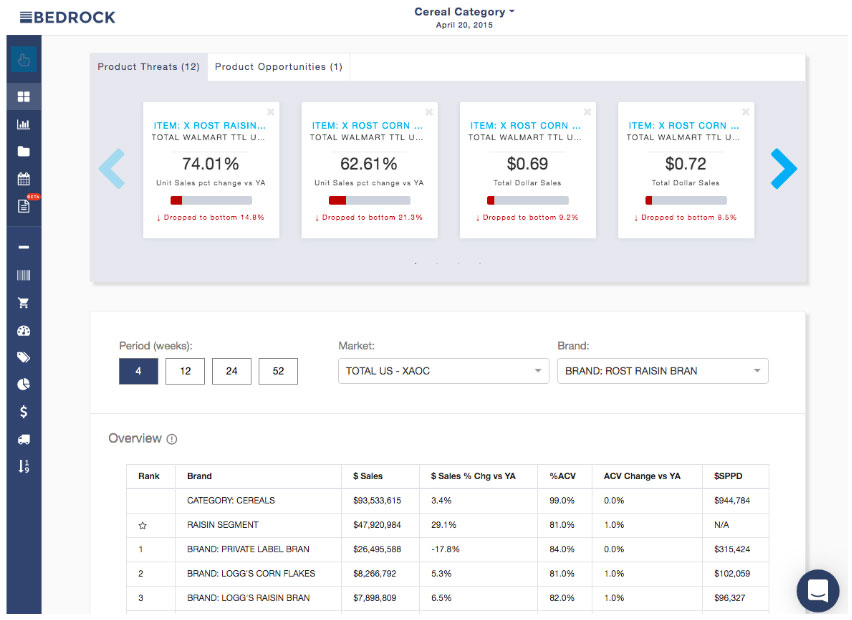Select BRAND: PRIVATE LABEL BRAN row
The width and height of the screenshot is (852, 620).
click(448, 550)
